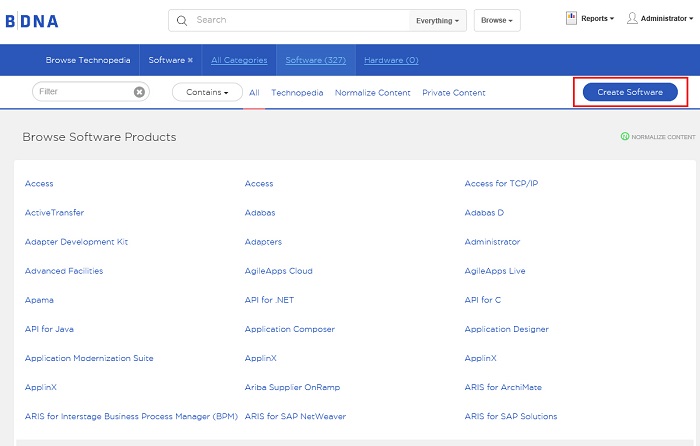The height and width of the screenshot is (446, 700).
Task: Open the Adapters product link
Action: point(263,242)
